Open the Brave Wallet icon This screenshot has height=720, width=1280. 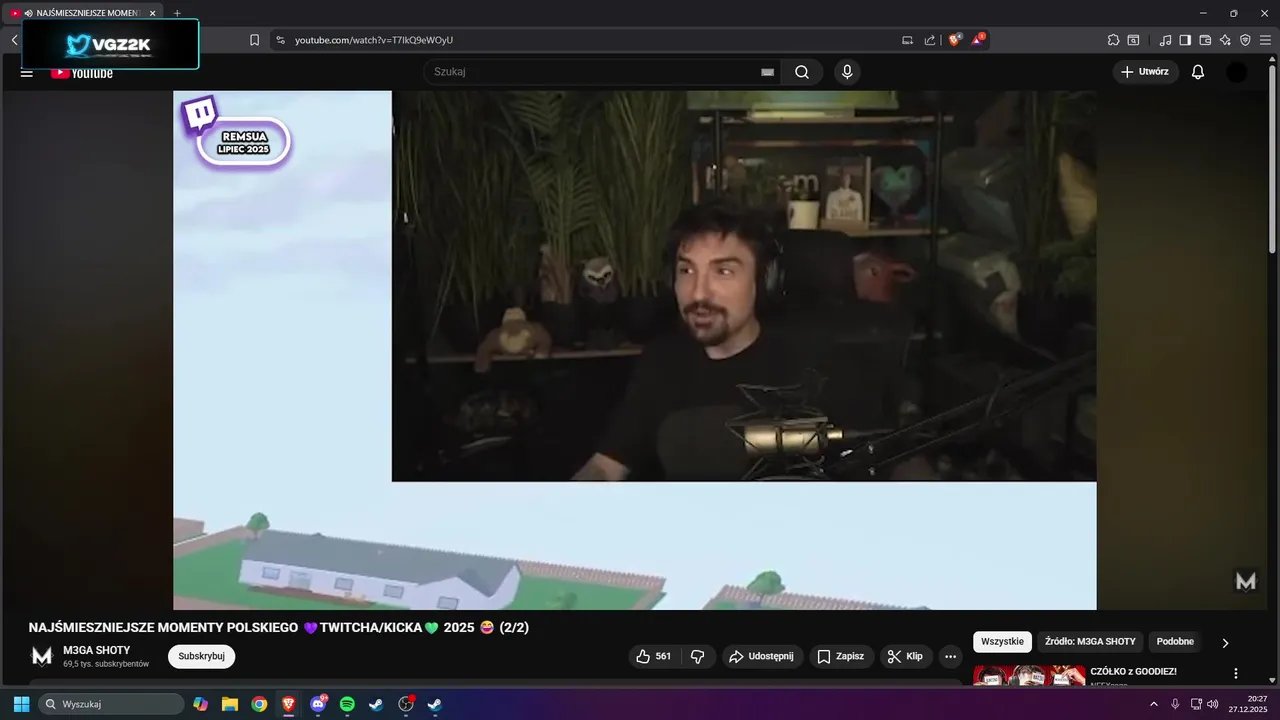pos(1205,40)
